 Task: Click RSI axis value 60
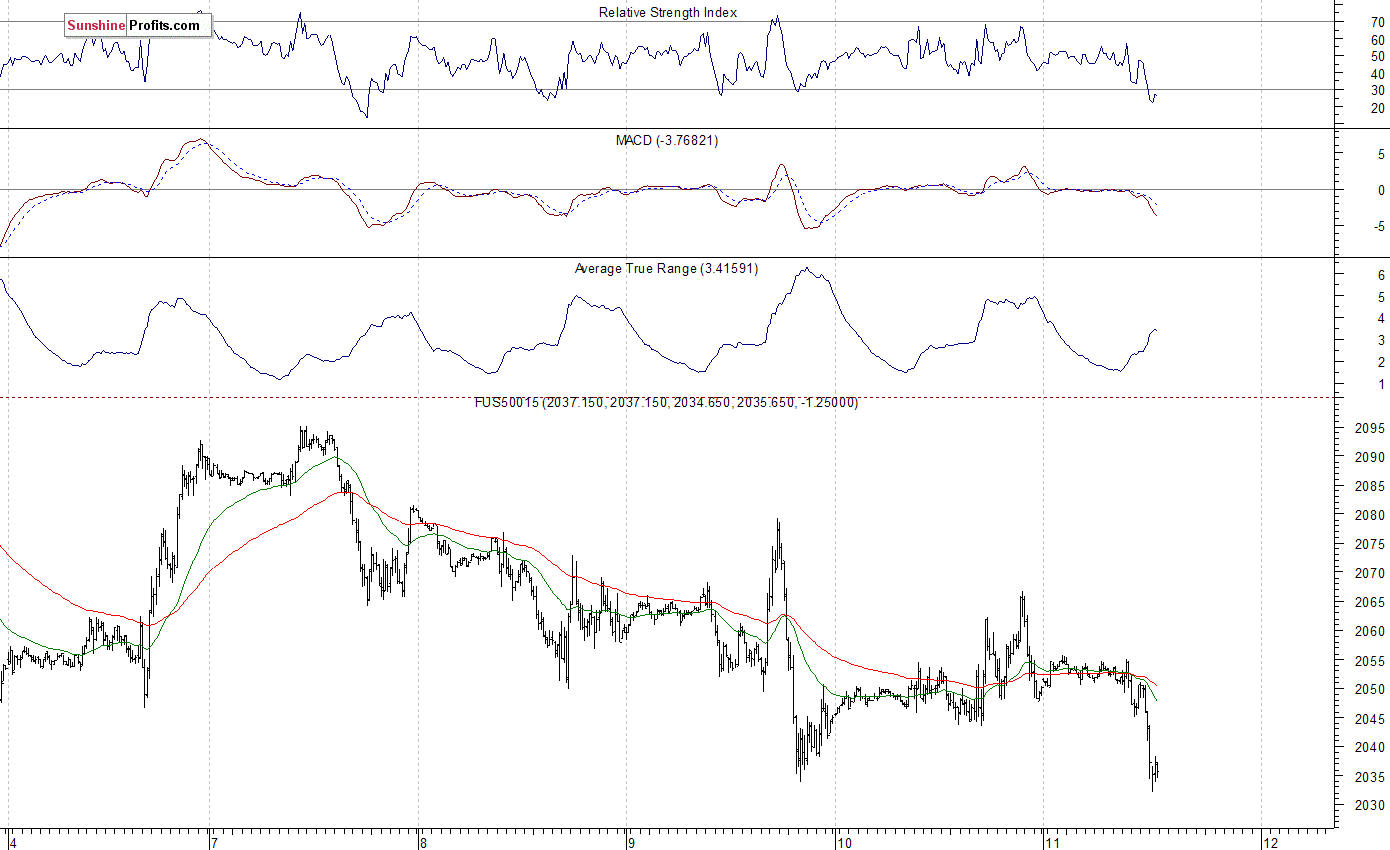pyautogui.click(x=1377, y=39)
